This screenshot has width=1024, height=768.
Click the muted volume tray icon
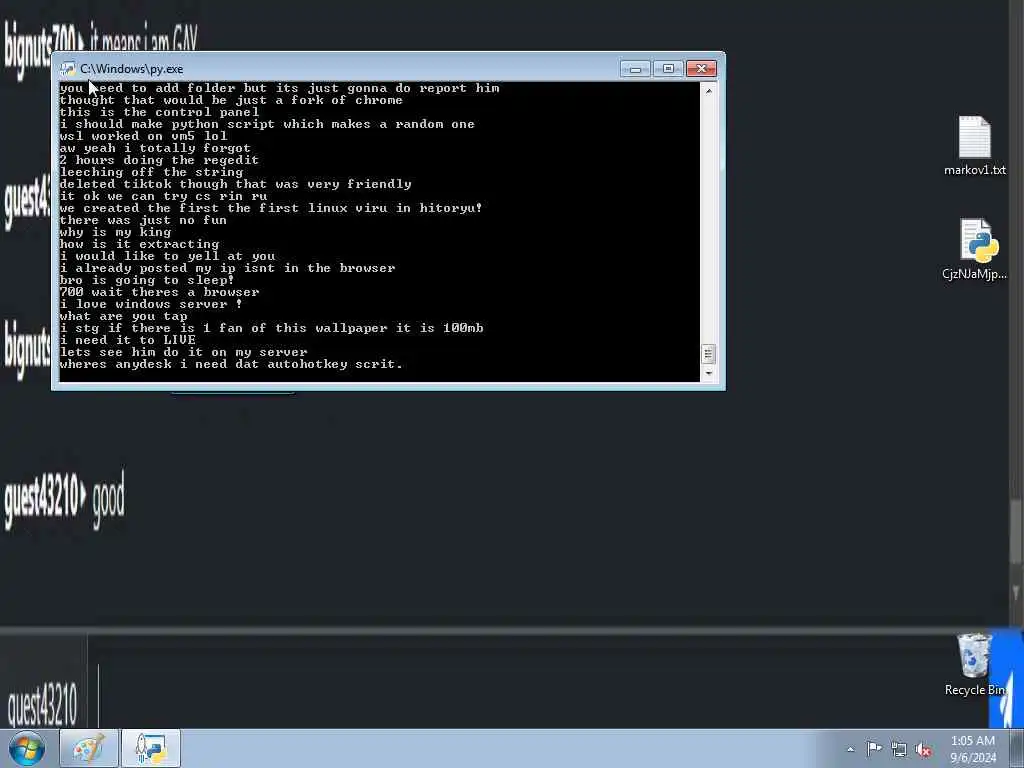[923, 750]
